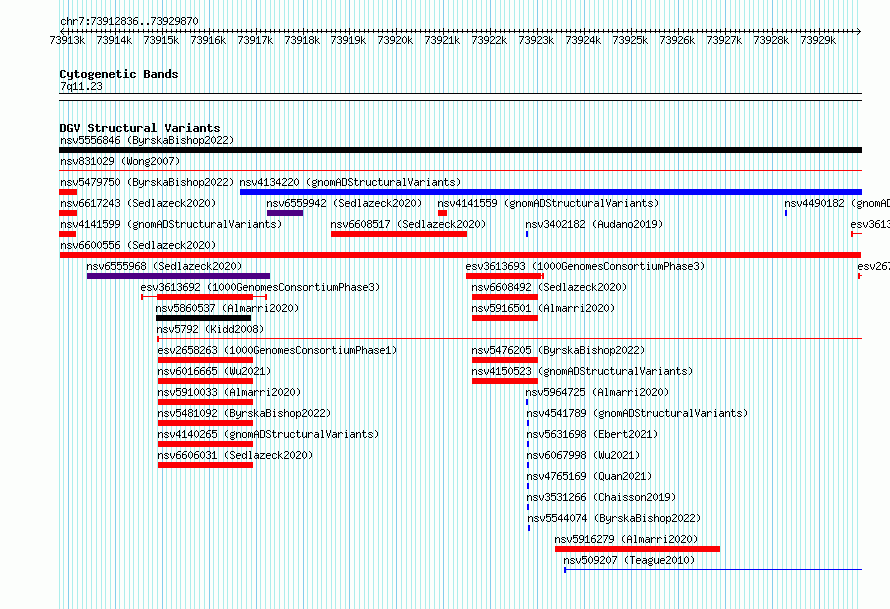Click the nsv6600556 (Sedlazeck2020) label
This screenshot has height=609, width=890.
138,245
